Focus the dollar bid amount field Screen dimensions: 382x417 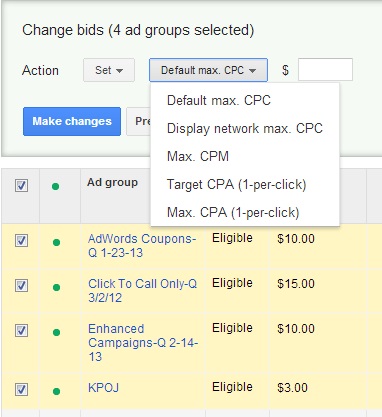tap(325, 70)
